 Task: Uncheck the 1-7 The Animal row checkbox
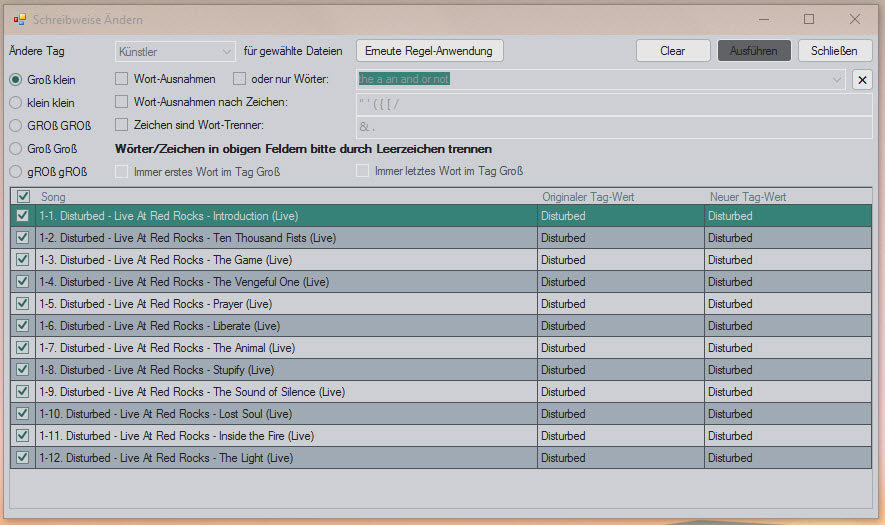[23, 348]
